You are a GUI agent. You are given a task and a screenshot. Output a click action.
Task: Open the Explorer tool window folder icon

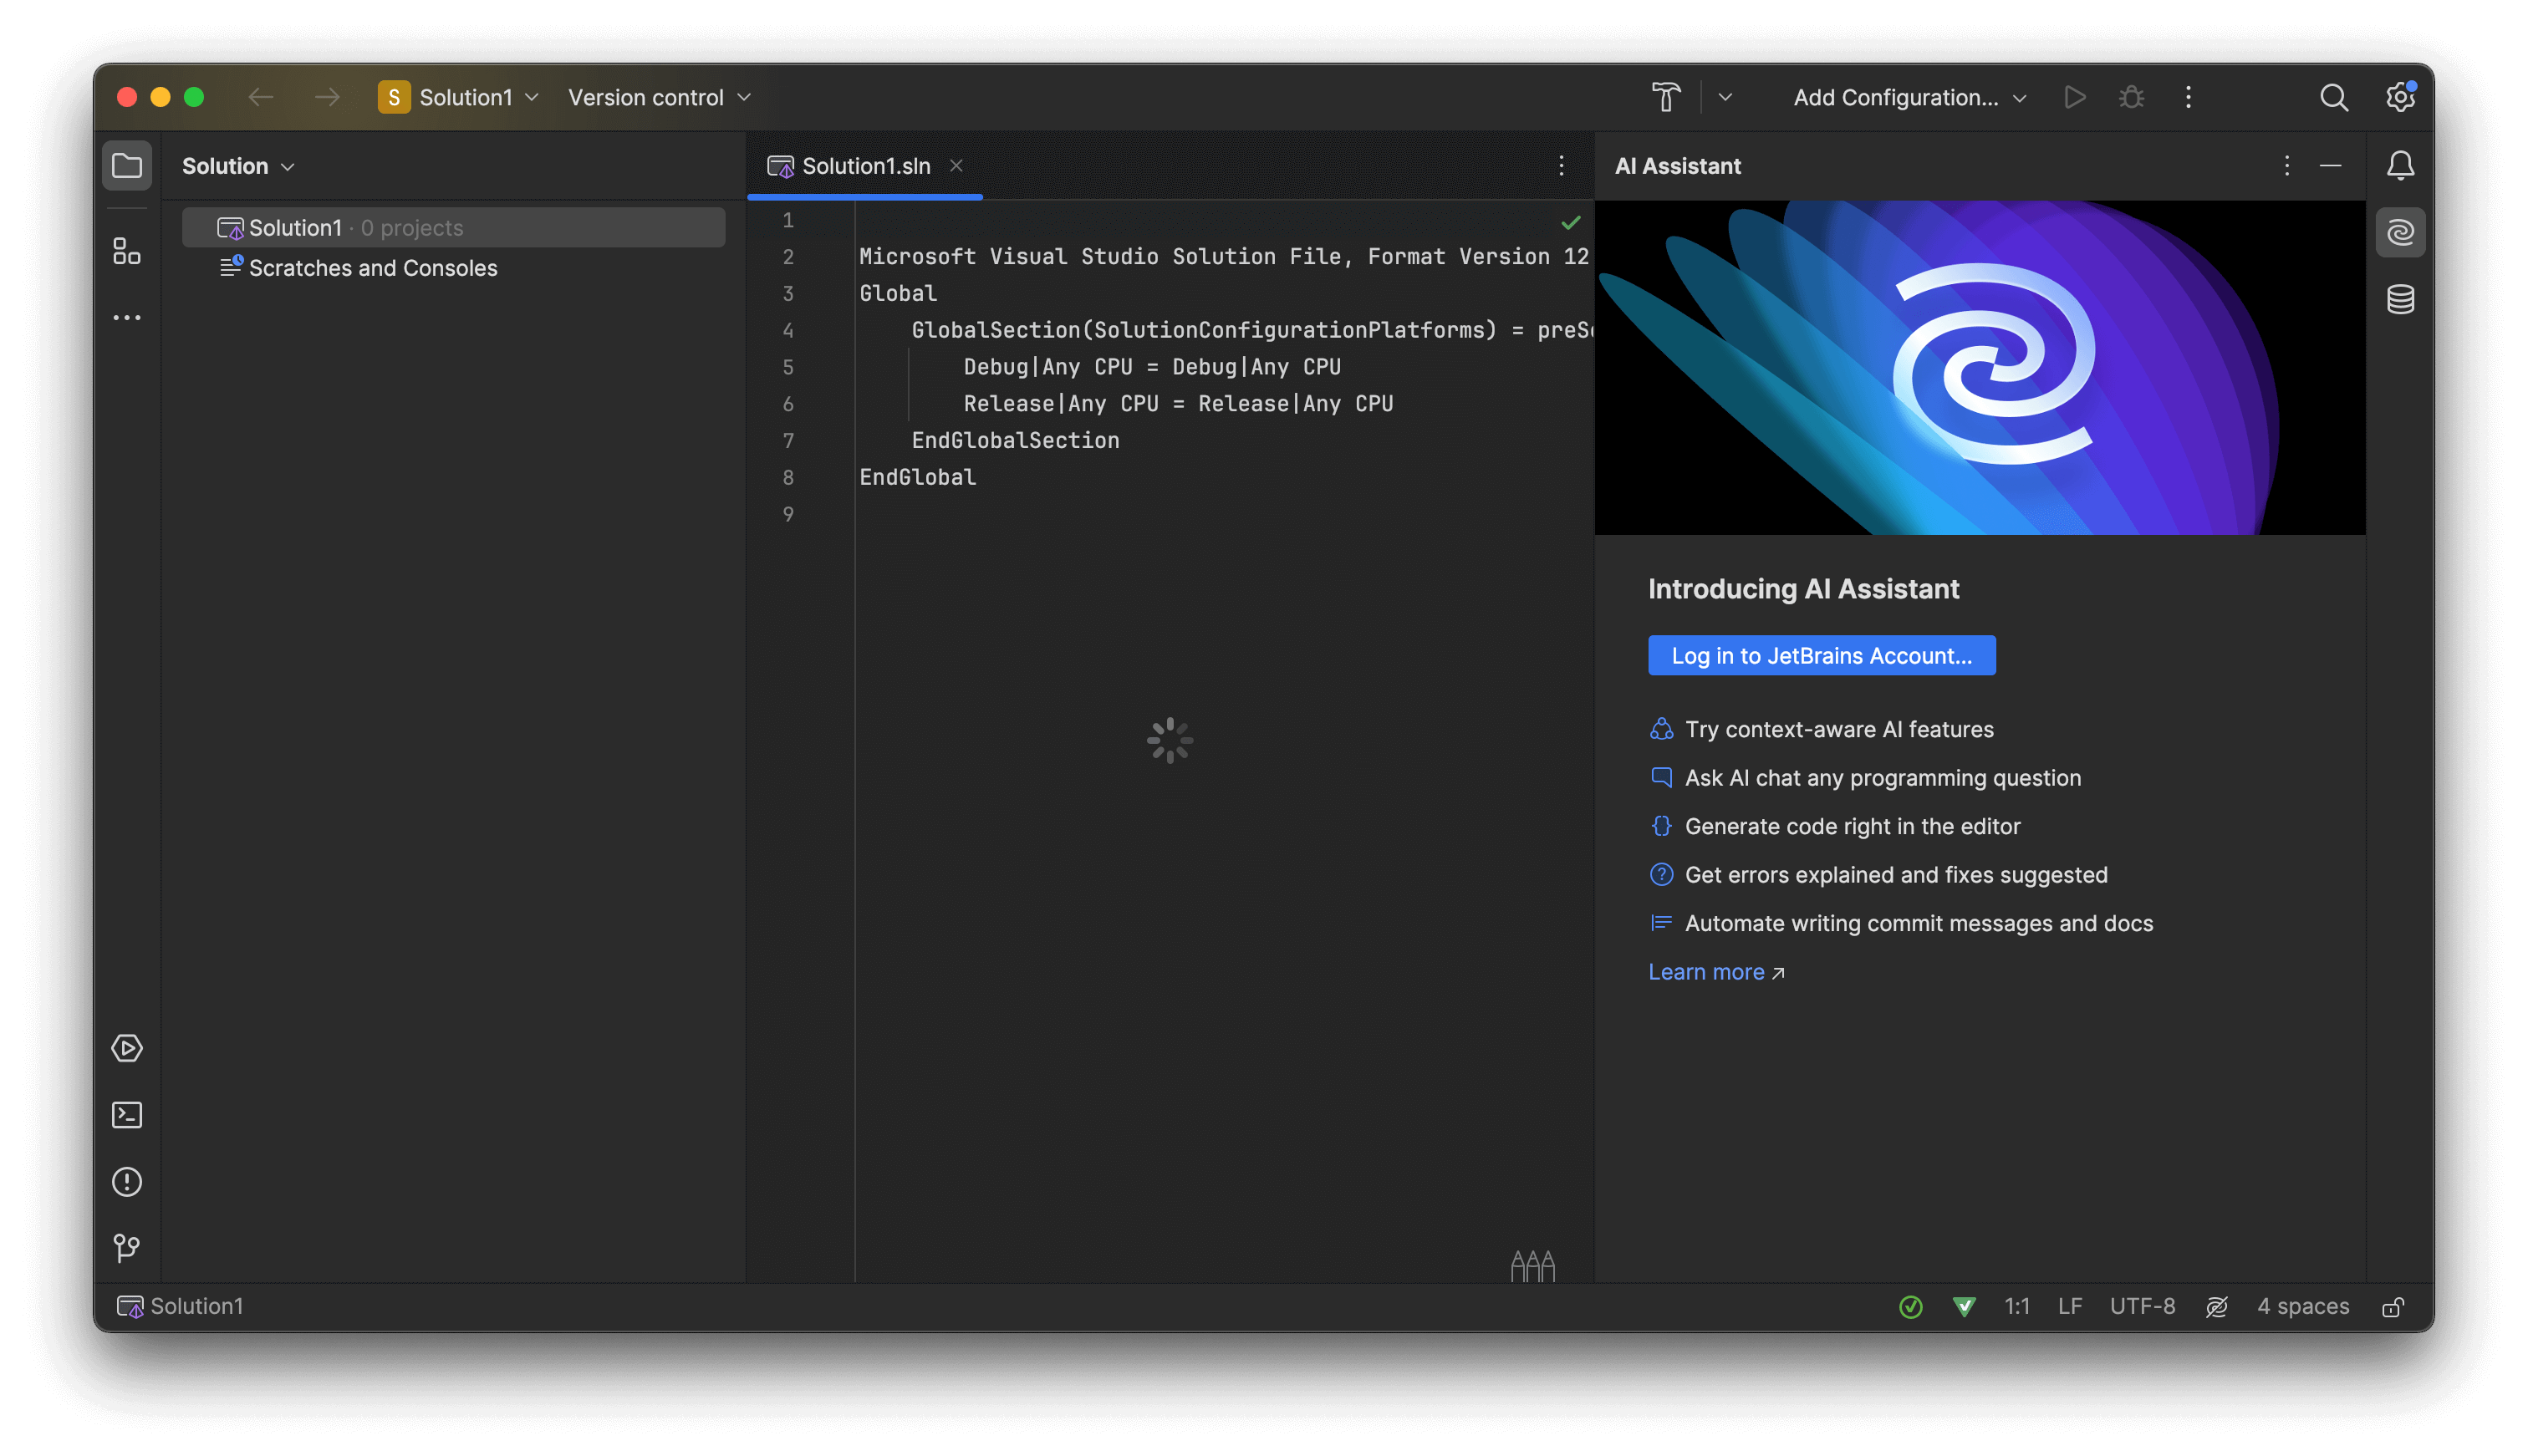(127, 165)
